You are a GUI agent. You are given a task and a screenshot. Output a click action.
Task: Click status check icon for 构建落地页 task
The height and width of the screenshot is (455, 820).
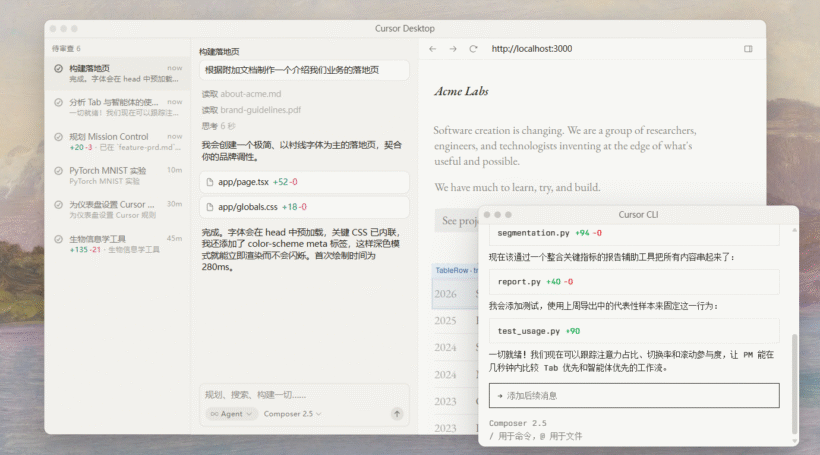pos(59,69)
